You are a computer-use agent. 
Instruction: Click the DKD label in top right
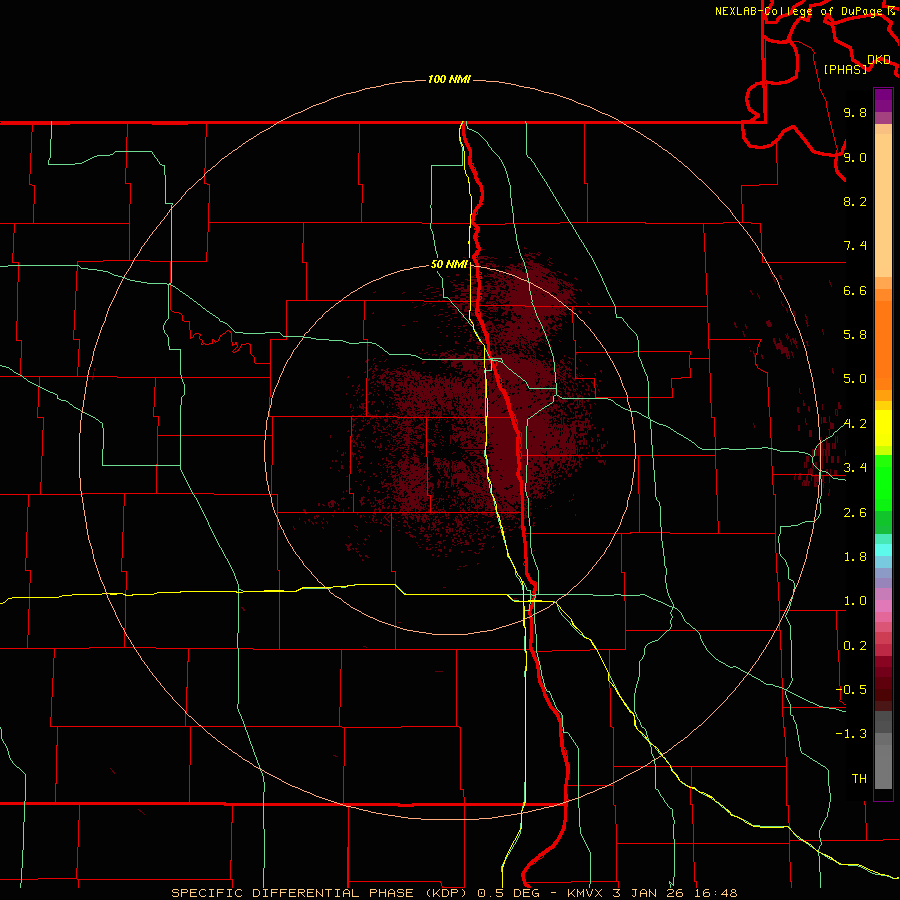coord(879,60)
